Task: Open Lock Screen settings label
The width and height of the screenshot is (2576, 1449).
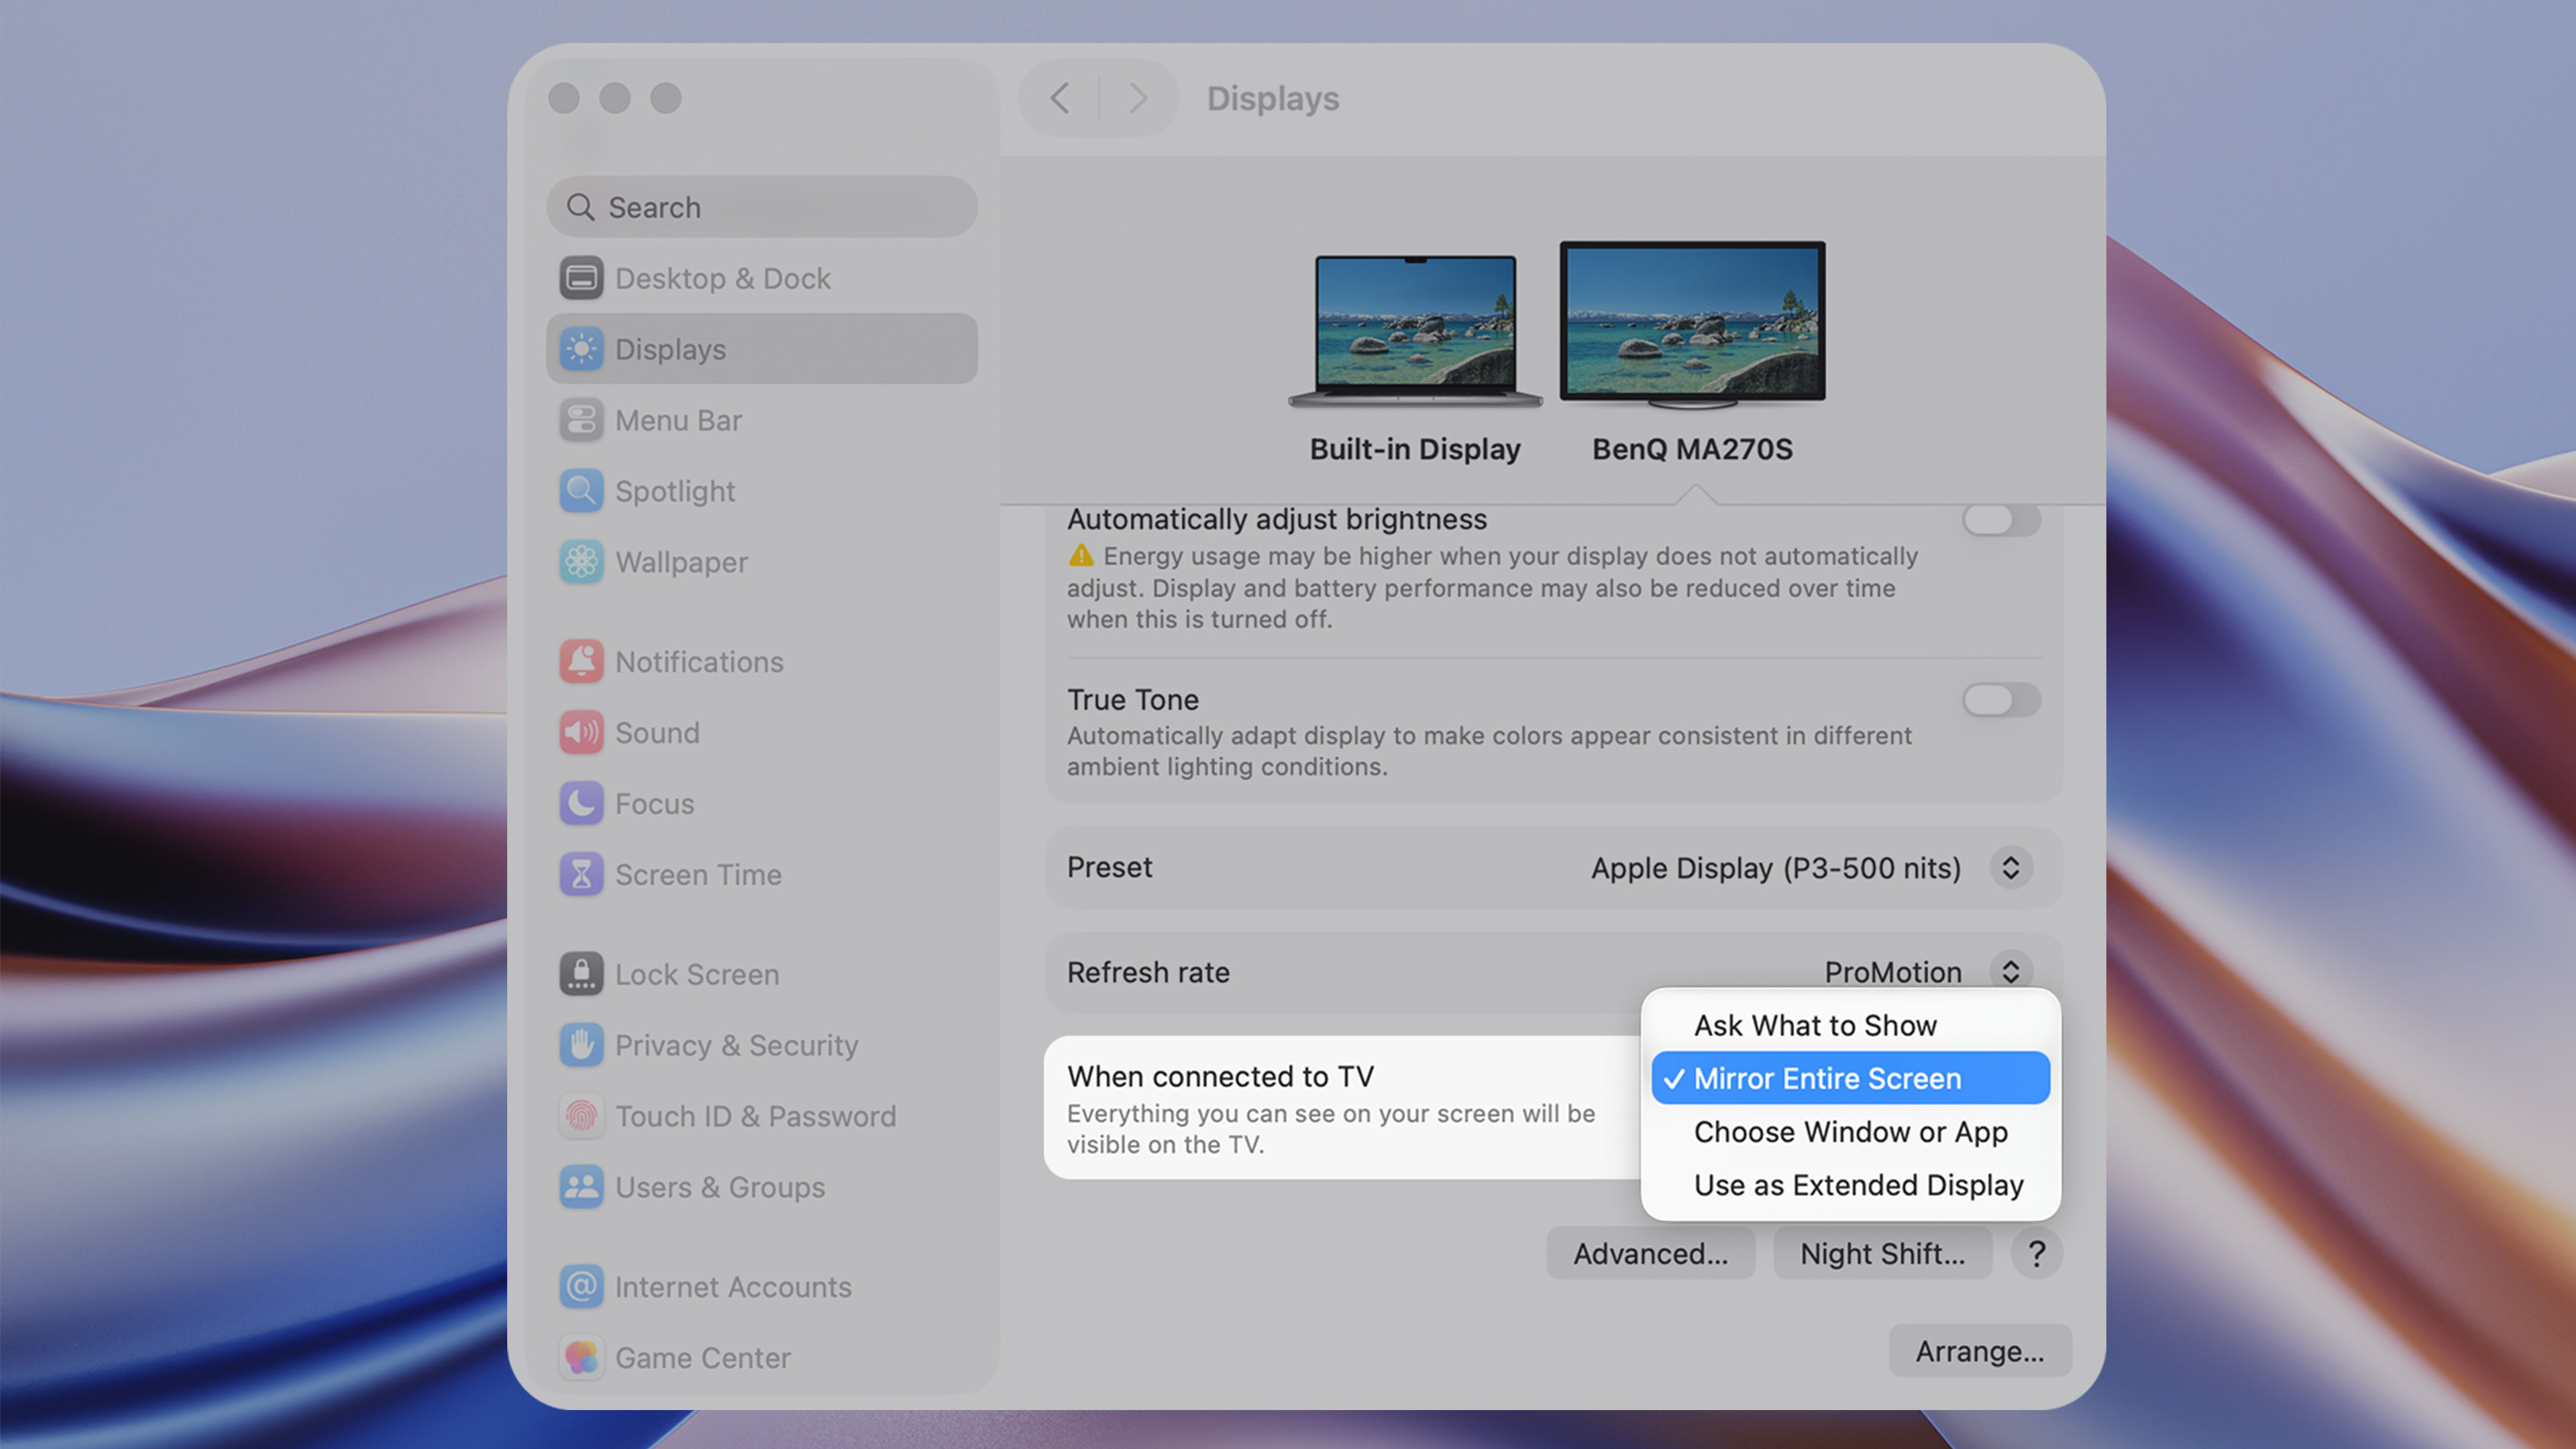Action: 697,974
